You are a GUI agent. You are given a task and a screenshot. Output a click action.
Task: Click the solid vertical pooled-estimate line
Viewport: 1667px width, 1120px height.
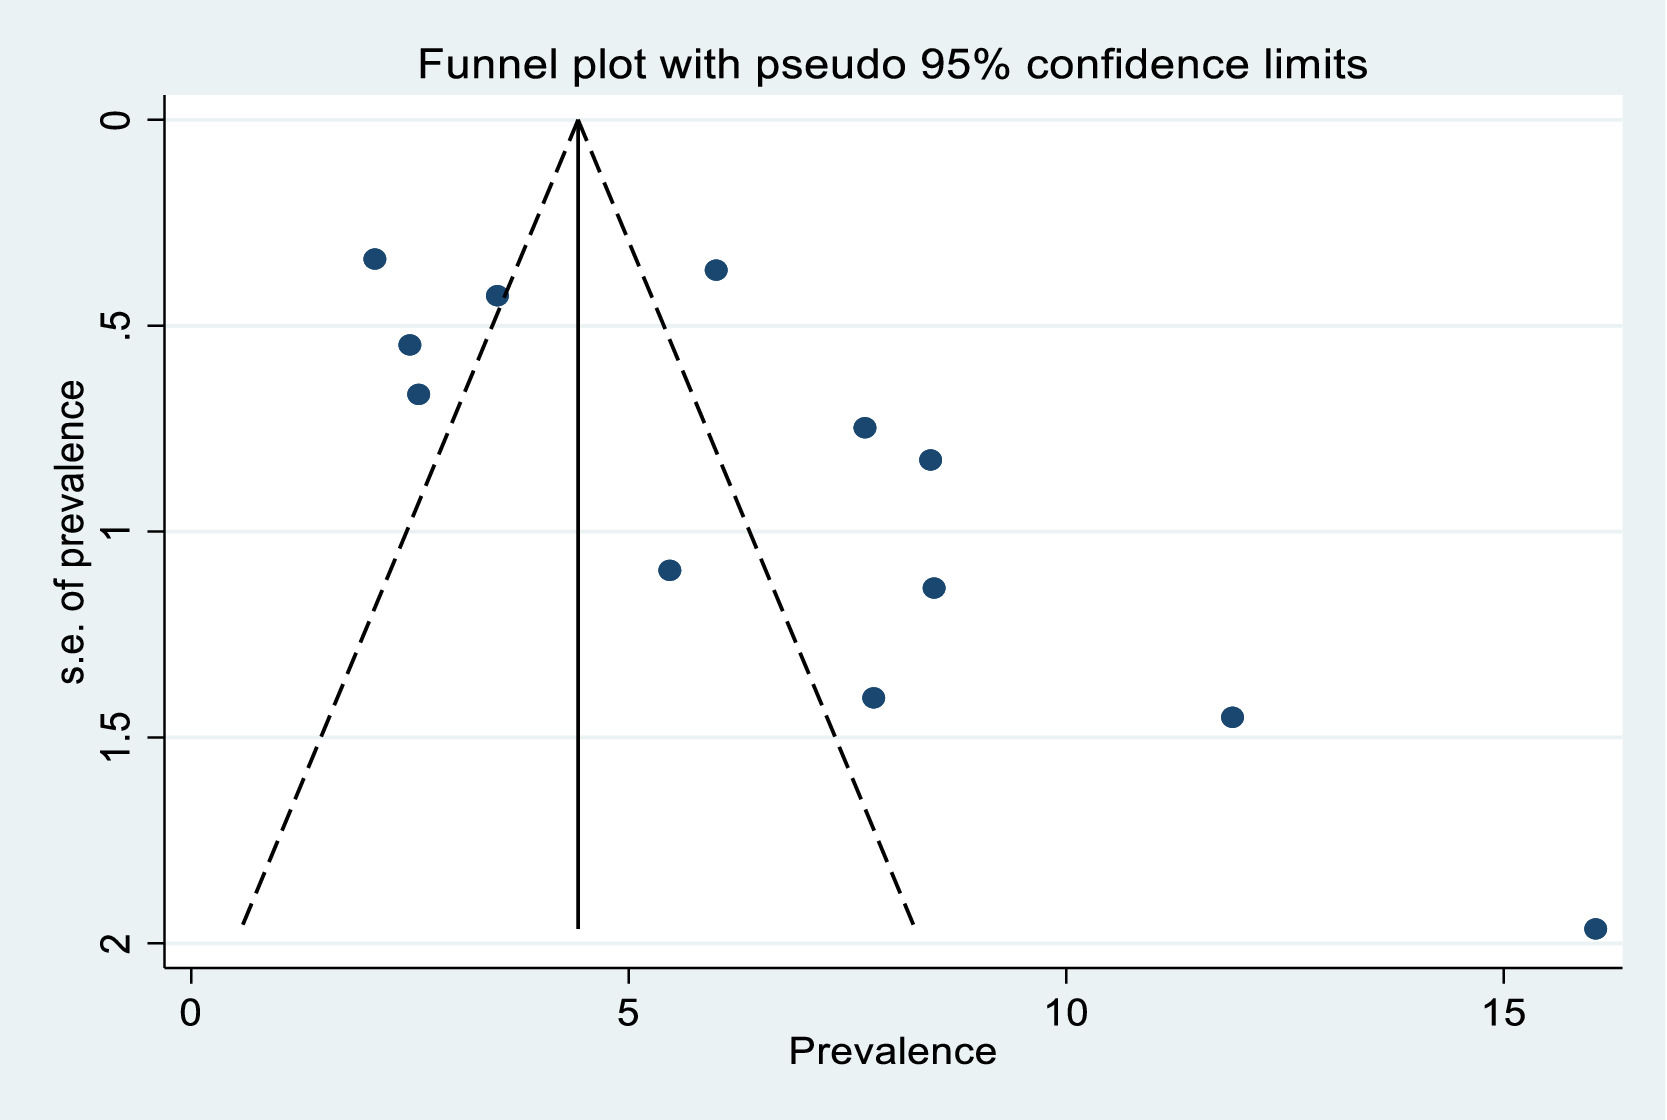578,600
